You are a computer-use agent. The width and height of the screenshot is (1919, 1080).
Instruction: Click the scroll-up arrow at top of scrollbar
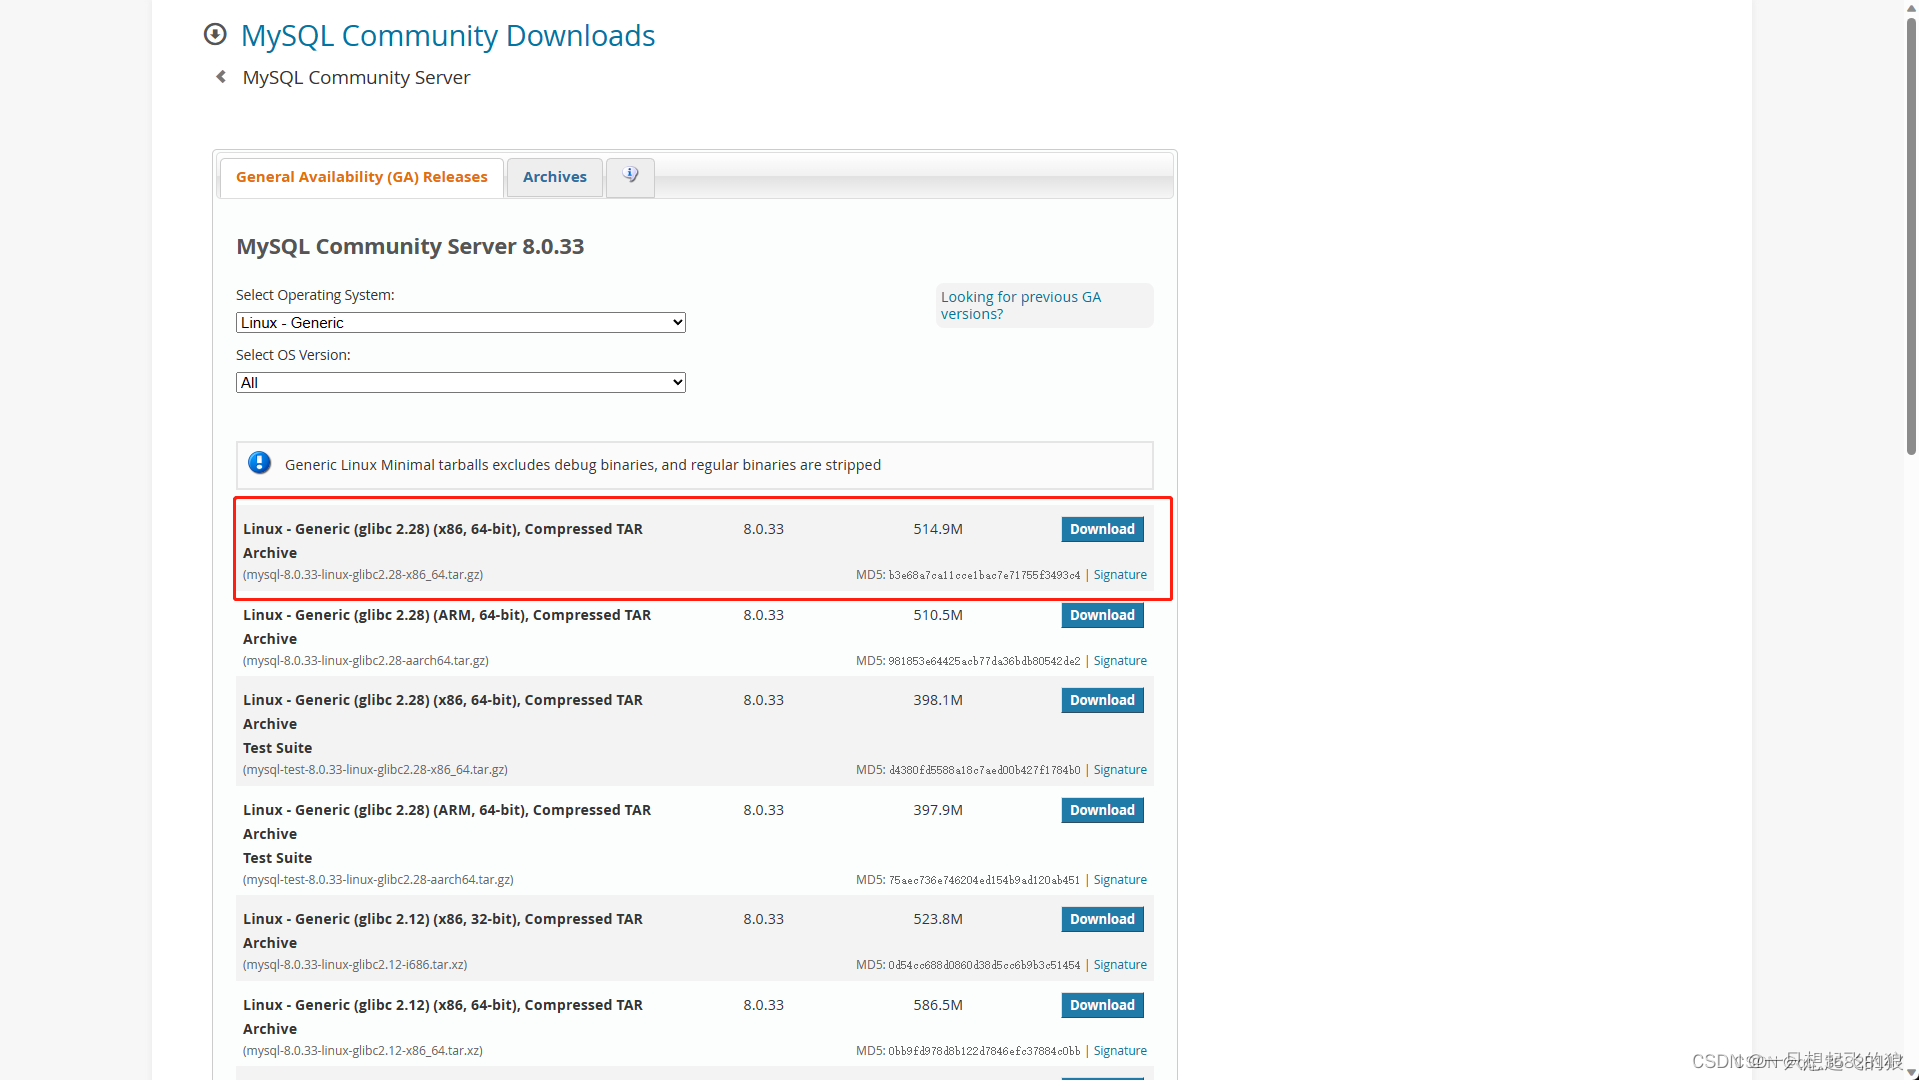coord(1911,8)
